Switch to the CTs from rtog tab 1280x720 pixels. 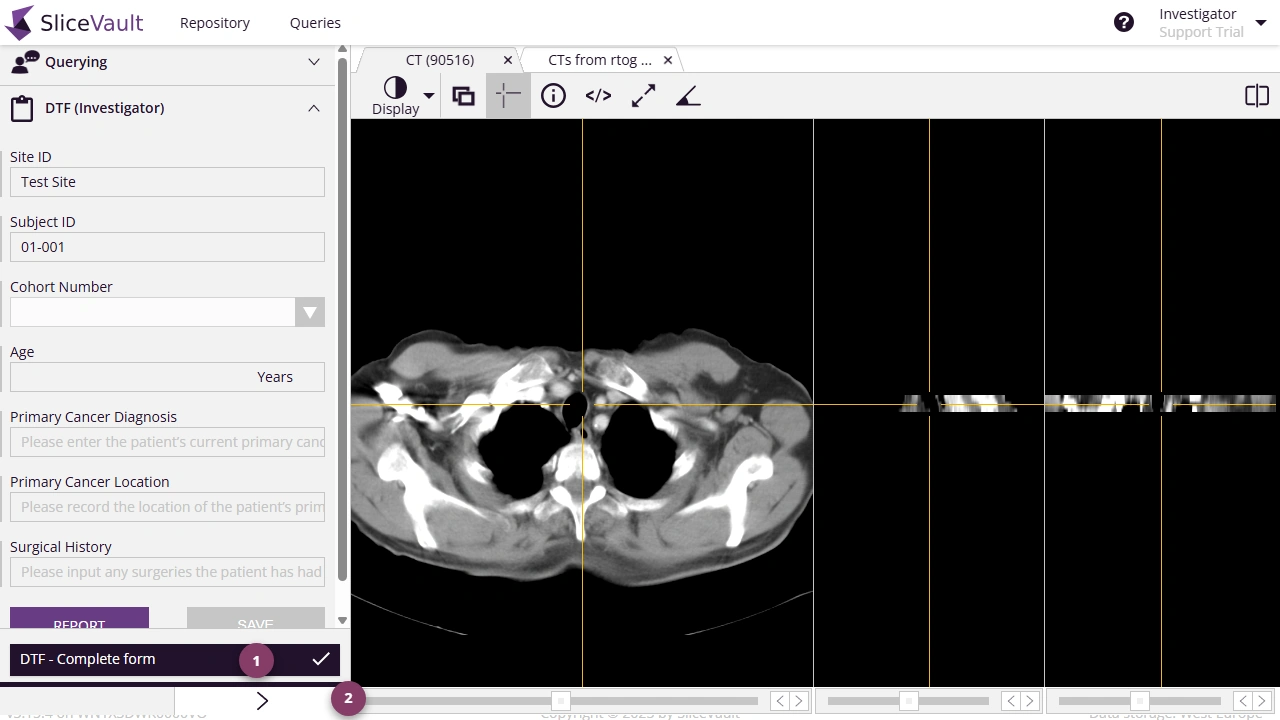click(x=599, y=60)
